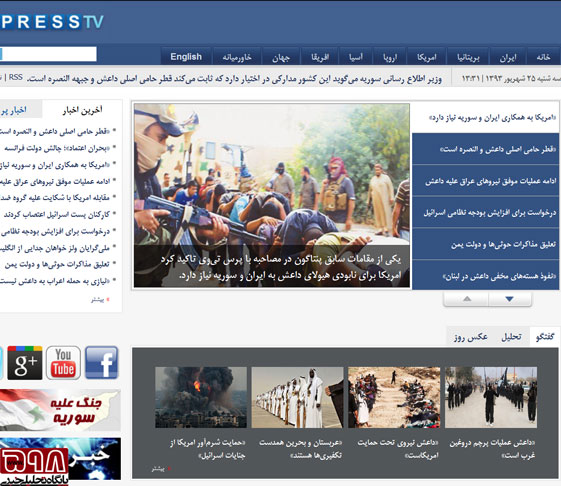The height and width of the screenshot is (486, 561).
Task: Click the Press TV logo
Action: point(52,22)
